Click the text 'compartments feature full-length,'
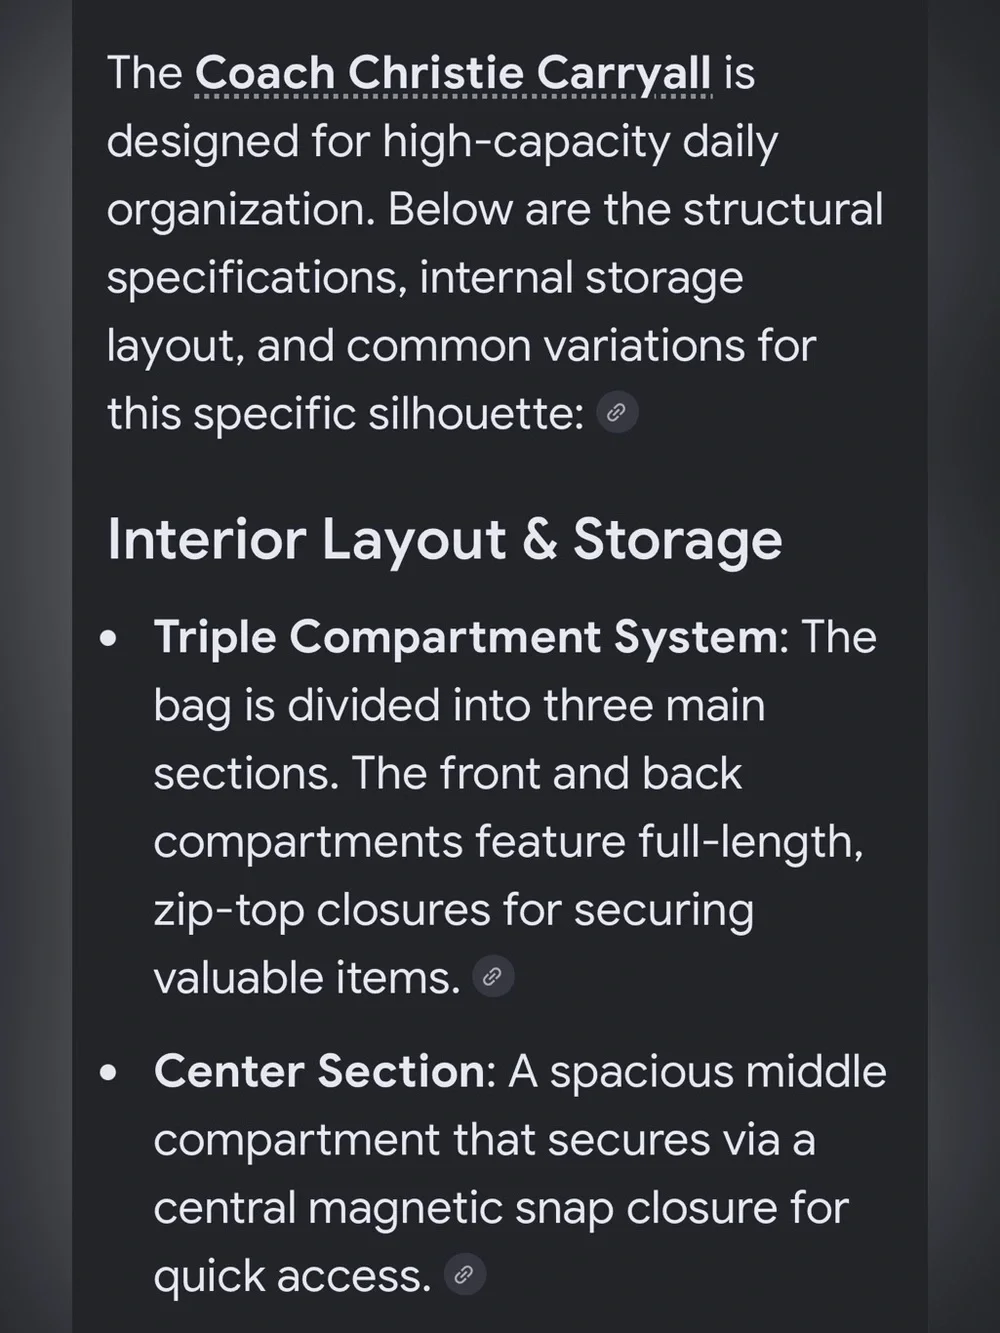Viewport: 1000px width, 1333px height. click(508, 842)
